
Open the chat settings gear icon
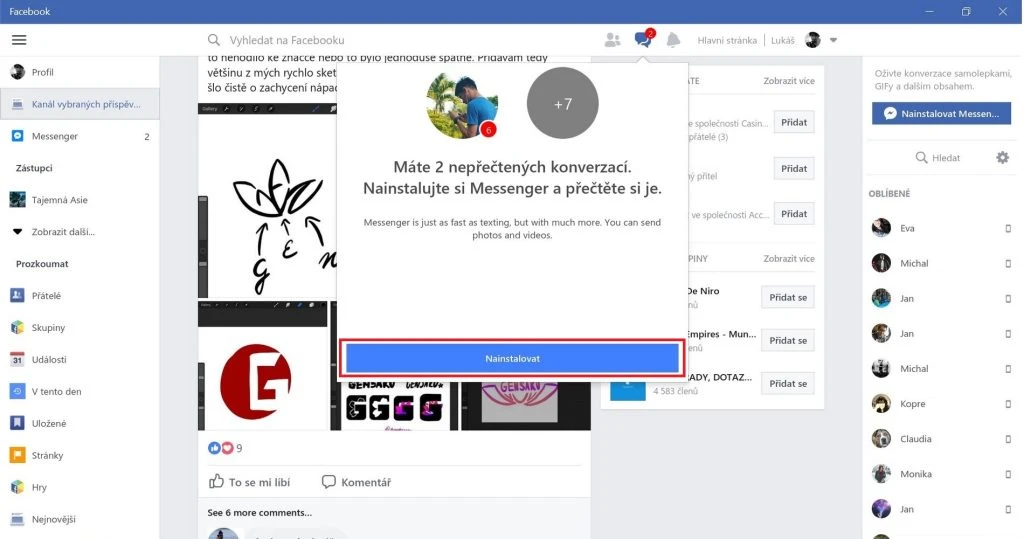click(x=1002, y=158)
